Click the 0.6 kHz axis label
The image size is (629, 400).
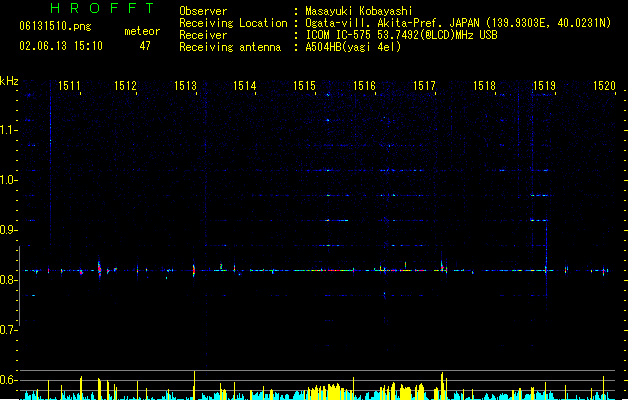8,380
